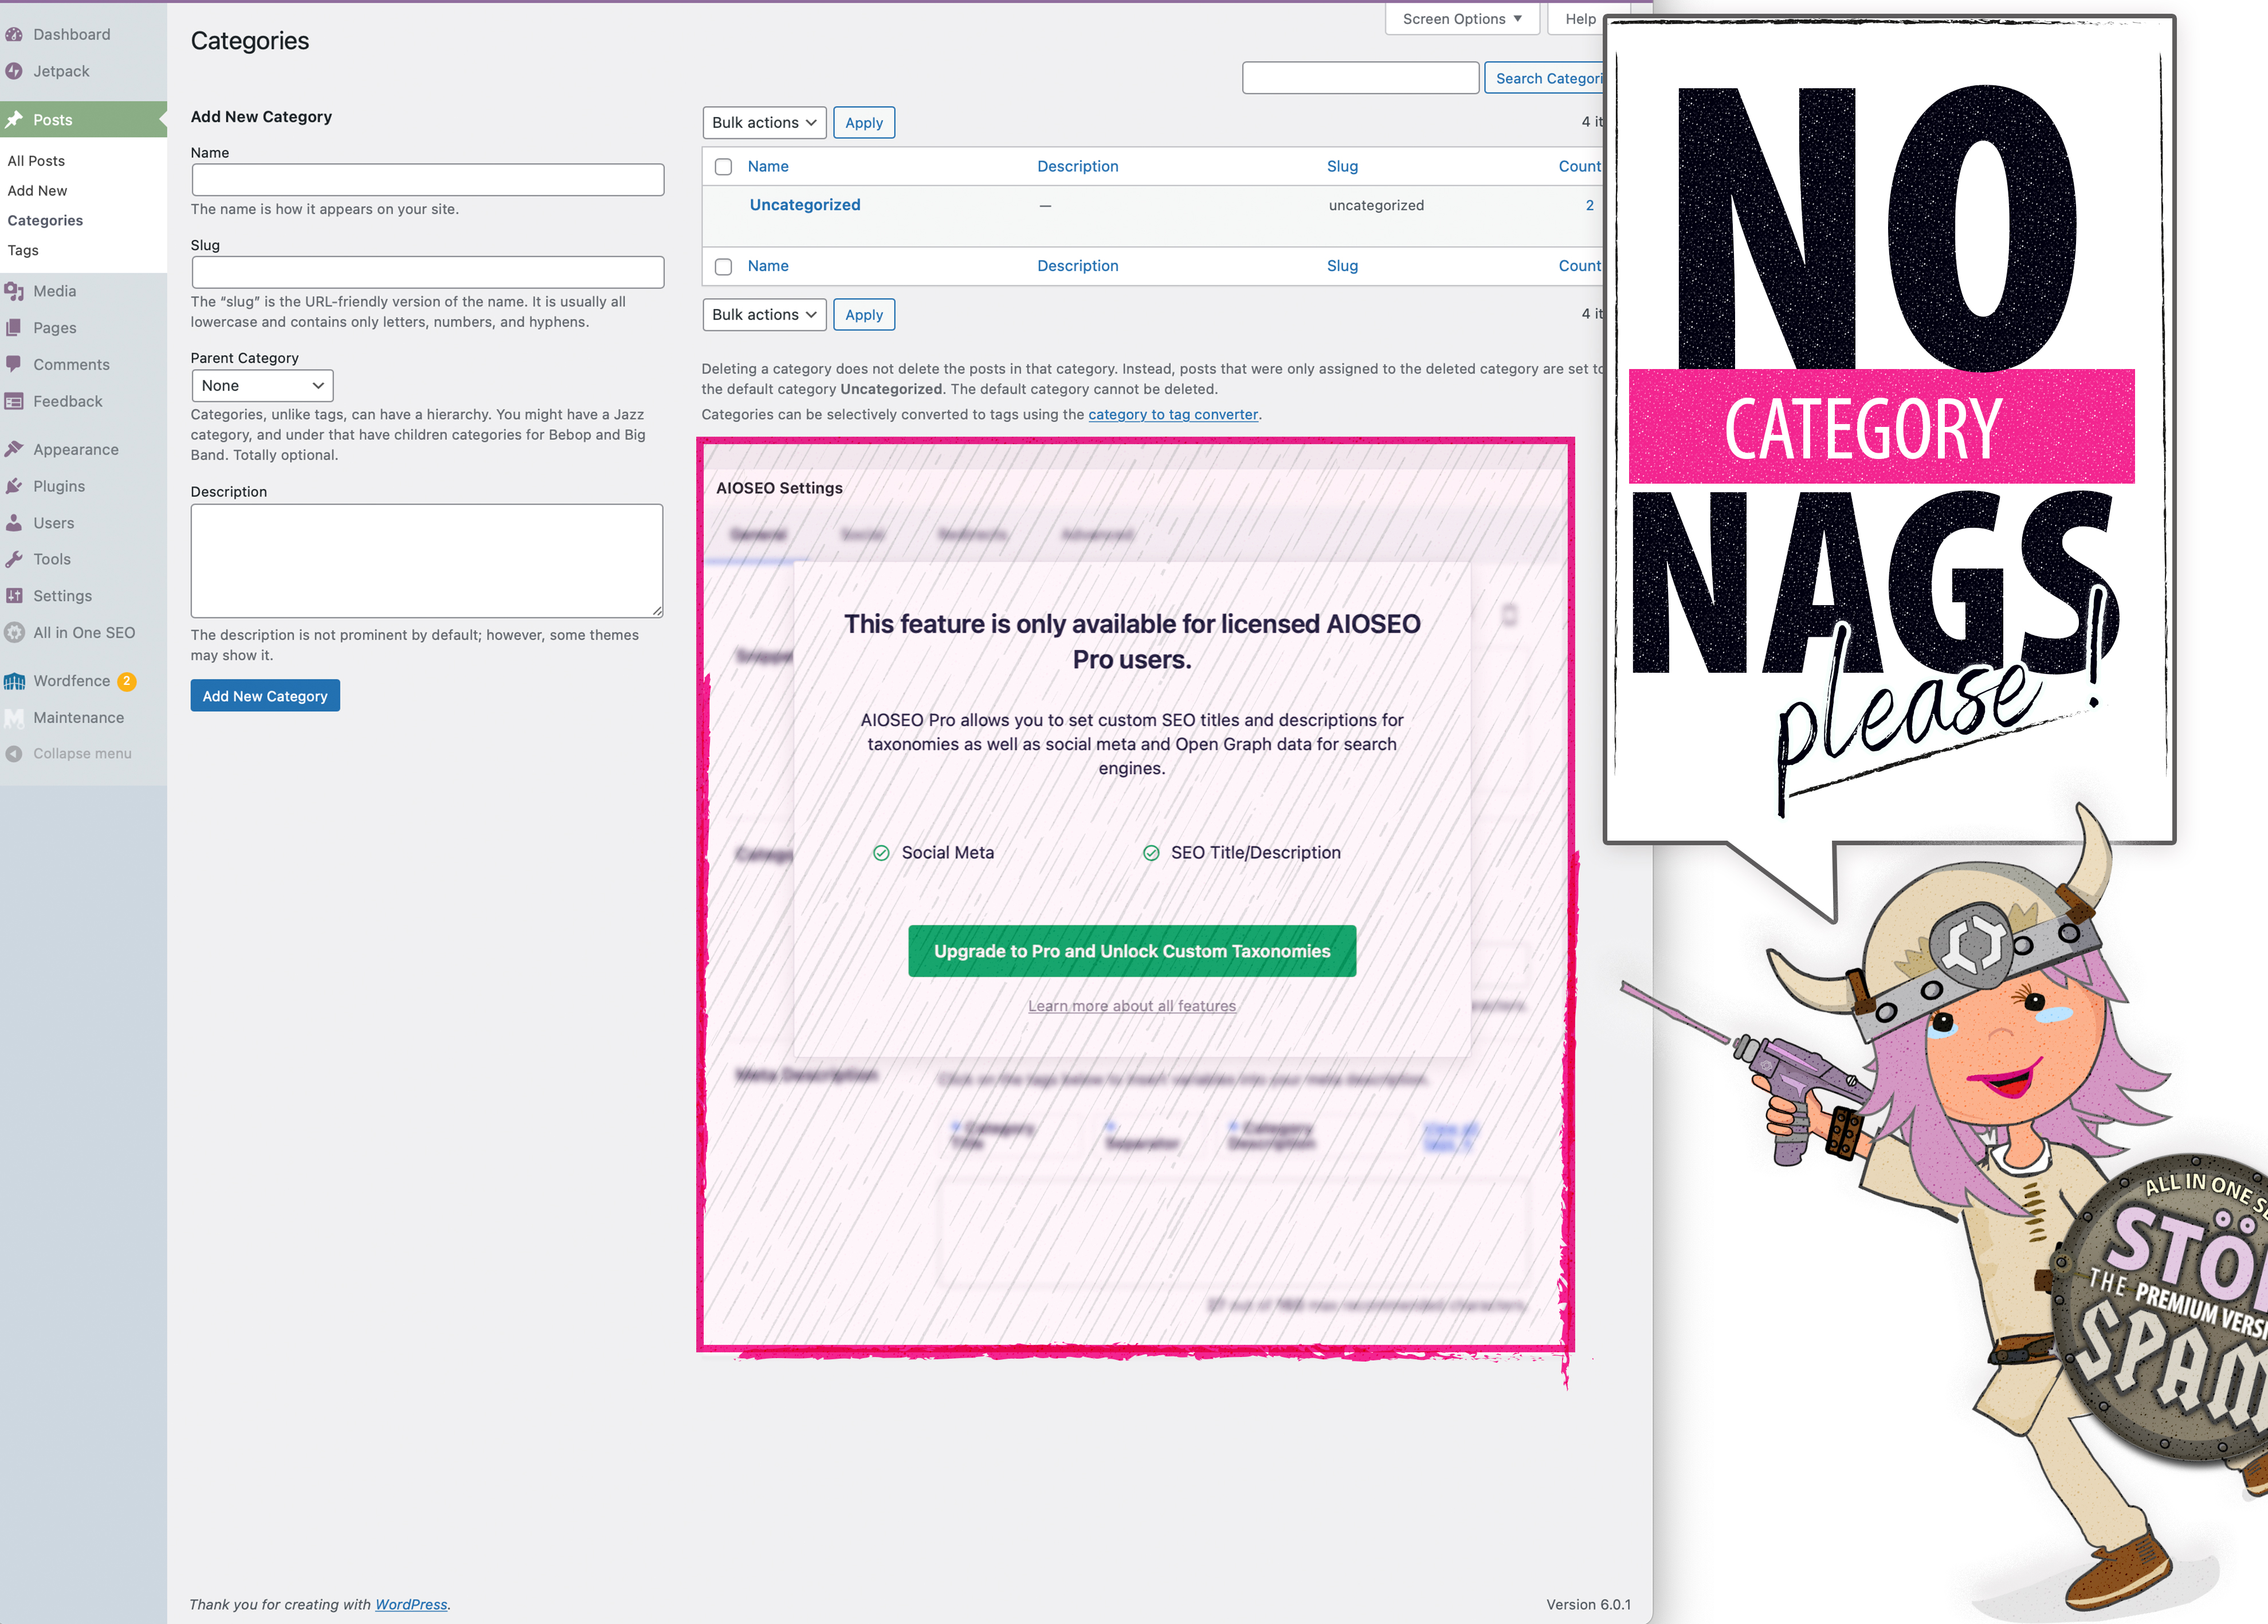Screen dimensions: 2268x1624
Task: Click the Add New Category button
Action: point(265,696)
